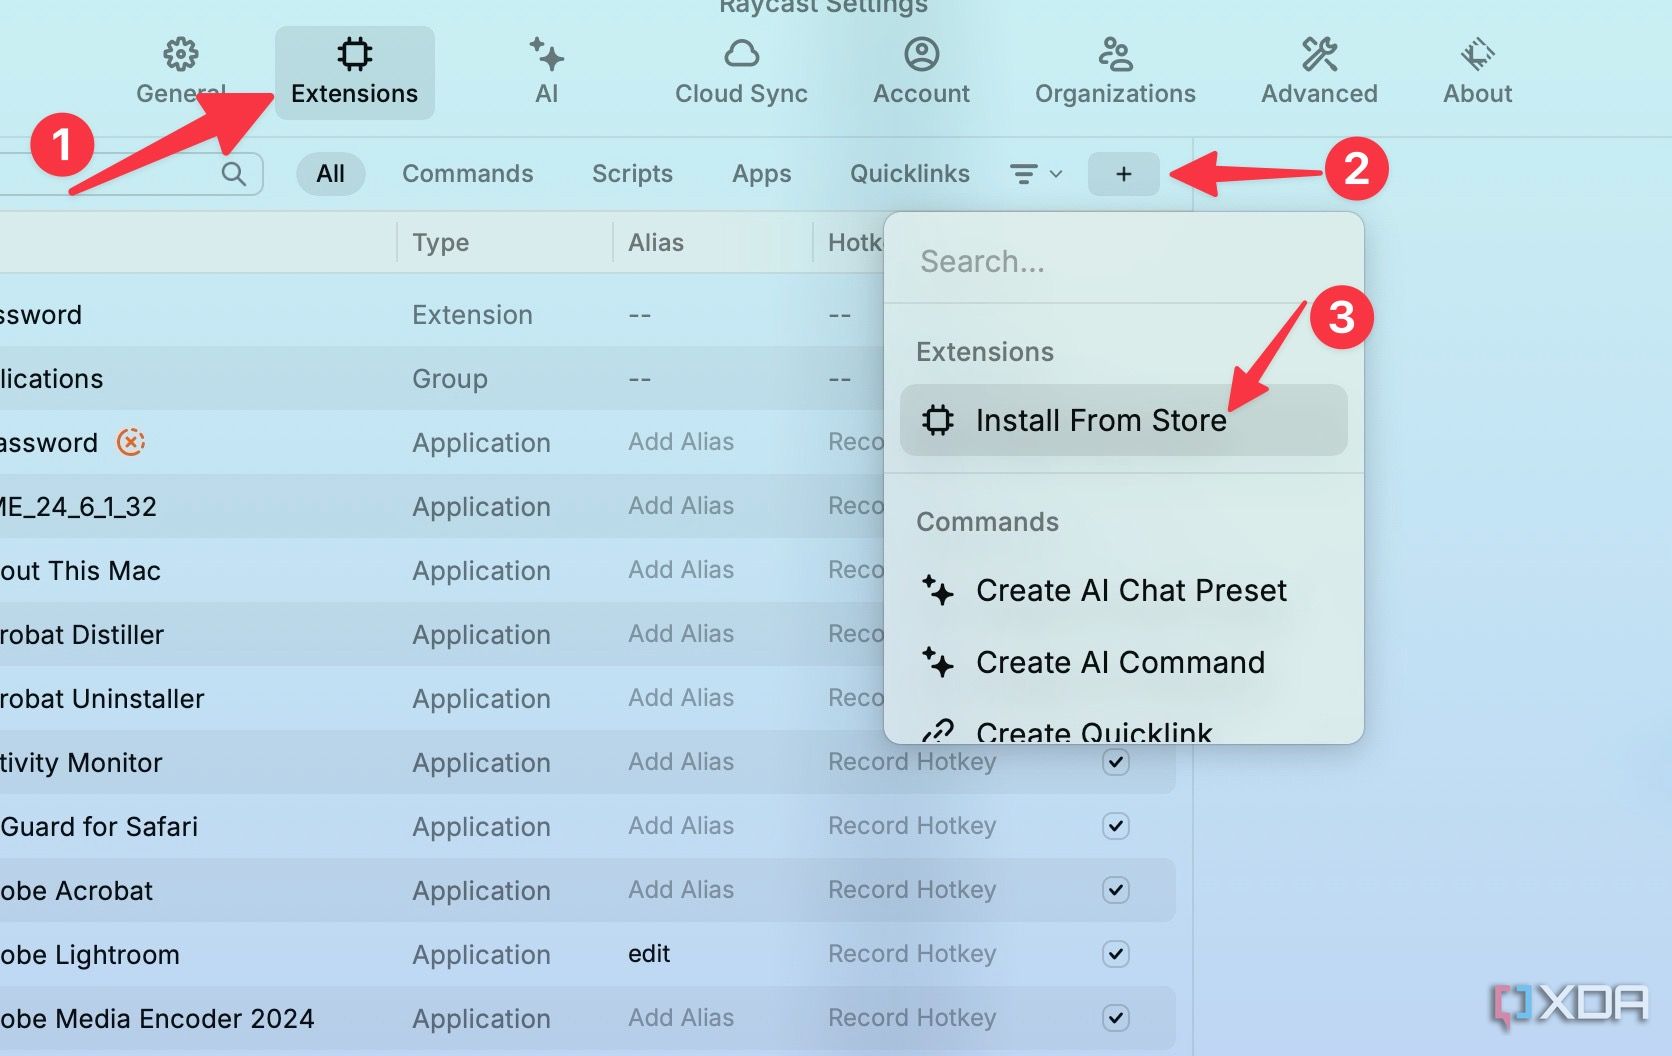
Task: Filter list by Scripts
Action: click(632, 174)
